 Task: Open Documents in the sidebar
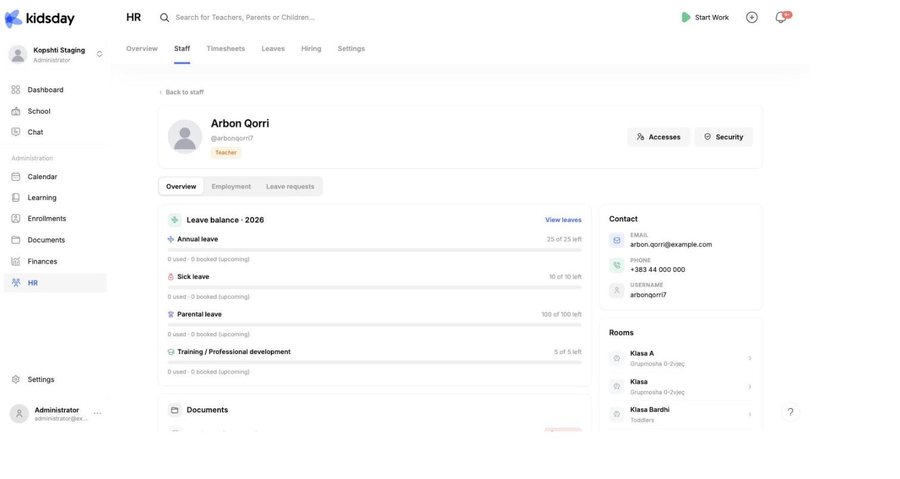click(x=46, y=240)
